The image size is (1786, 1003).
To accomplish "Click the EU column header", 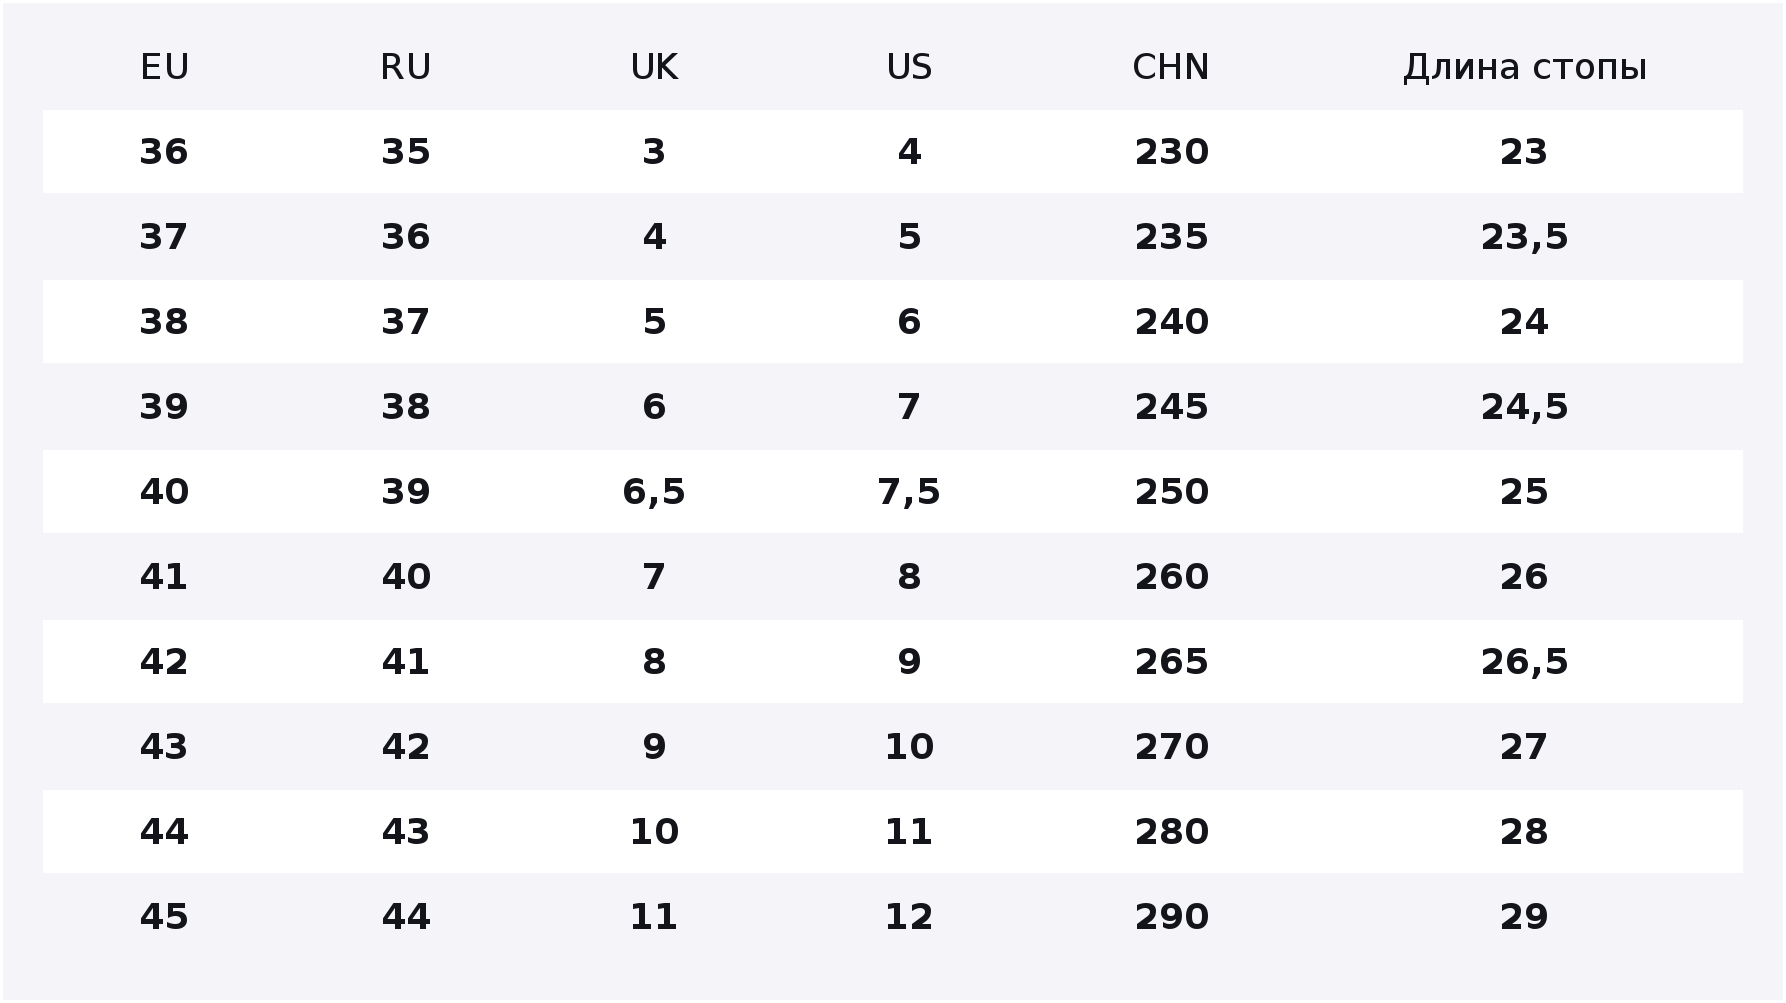I will pyautogui.click(x=165, y=67).
